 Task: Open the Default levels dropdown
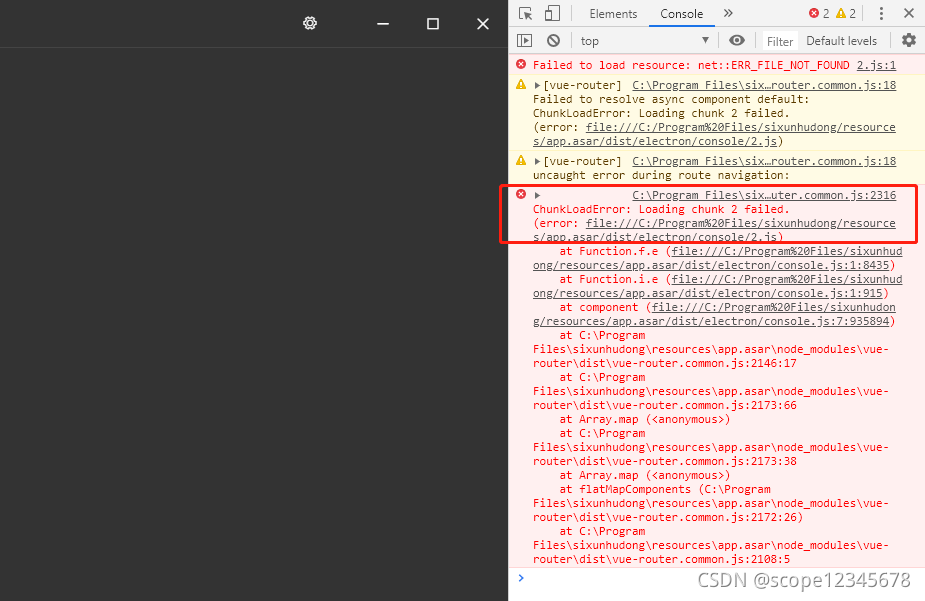(841, 41)
